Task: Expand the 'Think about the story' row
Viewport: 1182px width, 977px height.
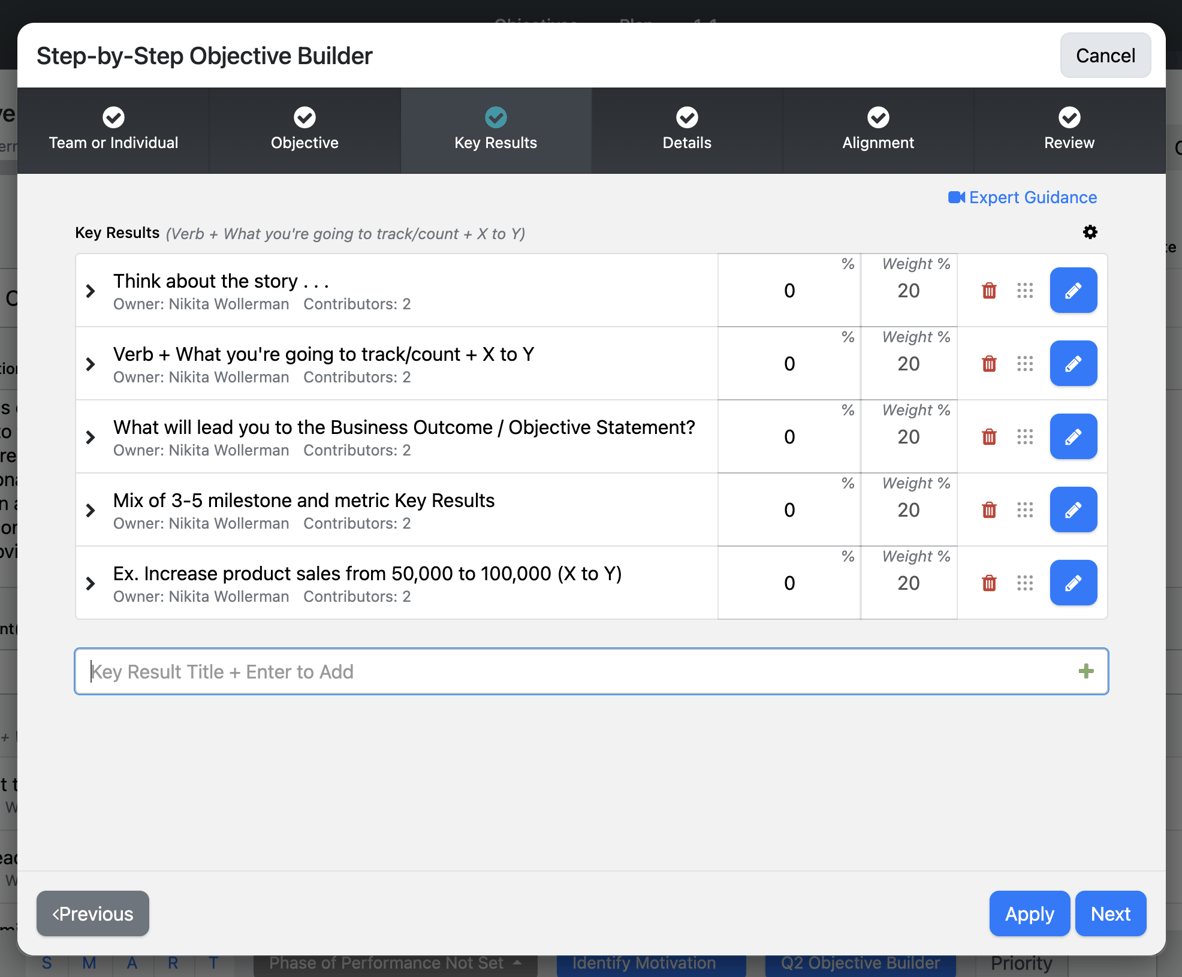Action: pyautogui.click(x=90, y=291)
